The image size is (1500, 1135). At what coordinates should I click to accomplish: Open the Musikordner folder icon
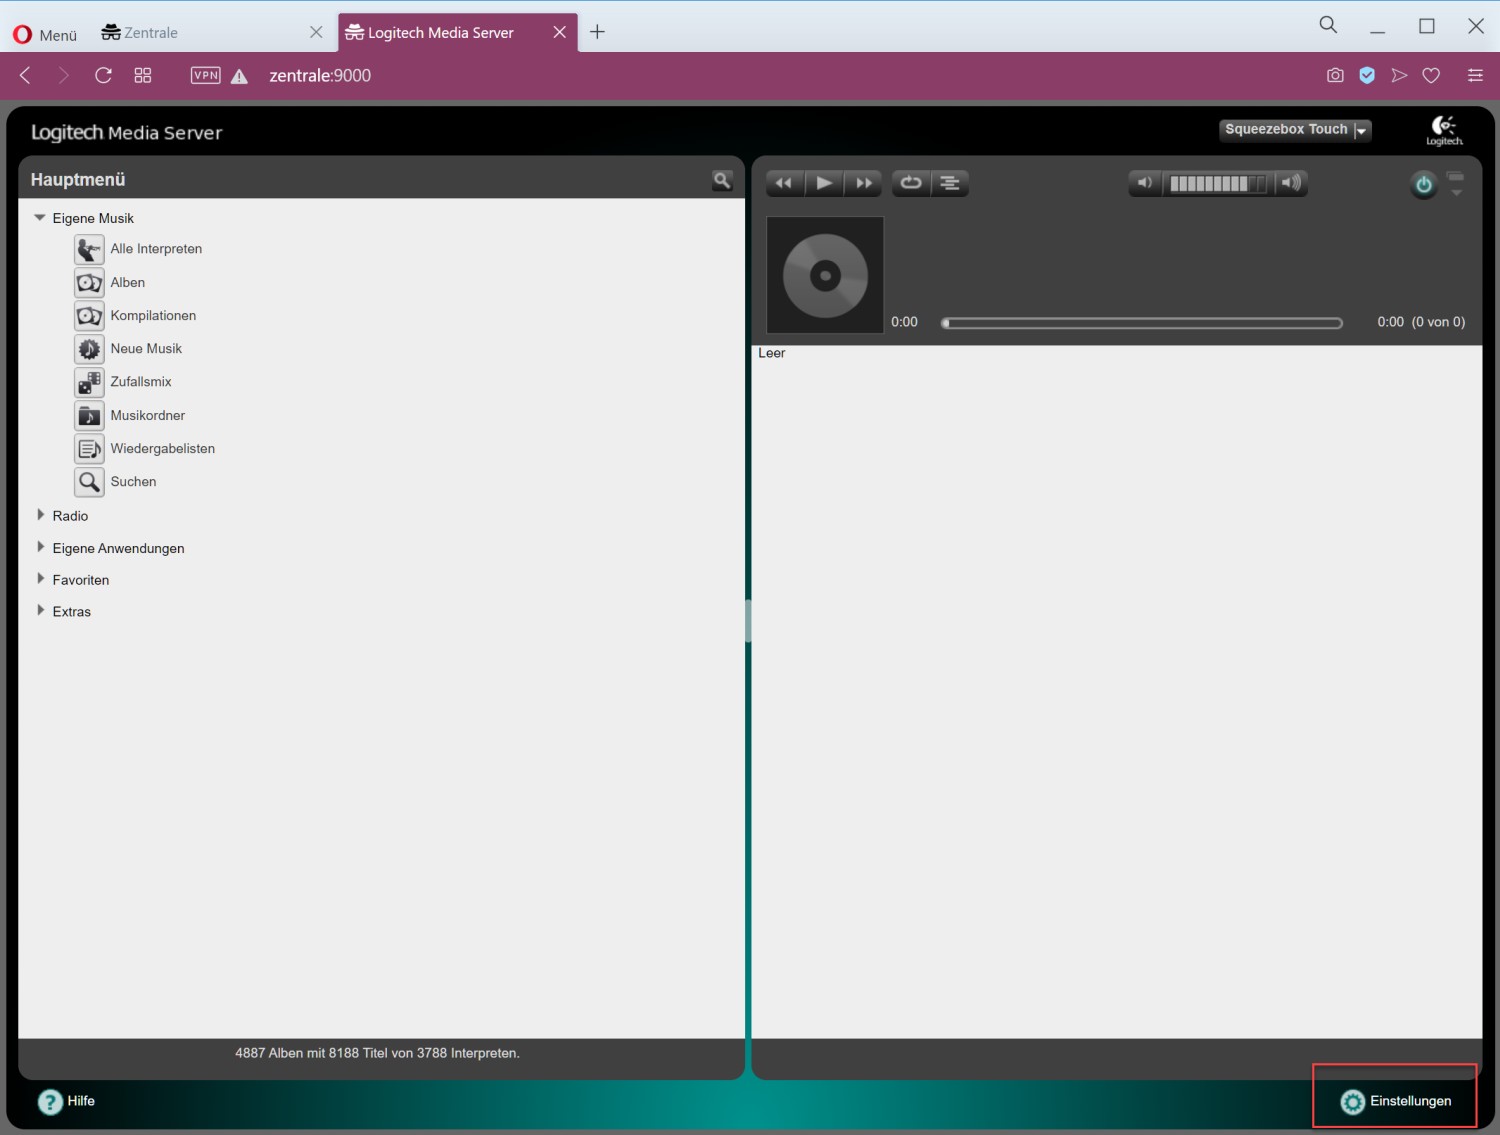[x=89, y=415]
